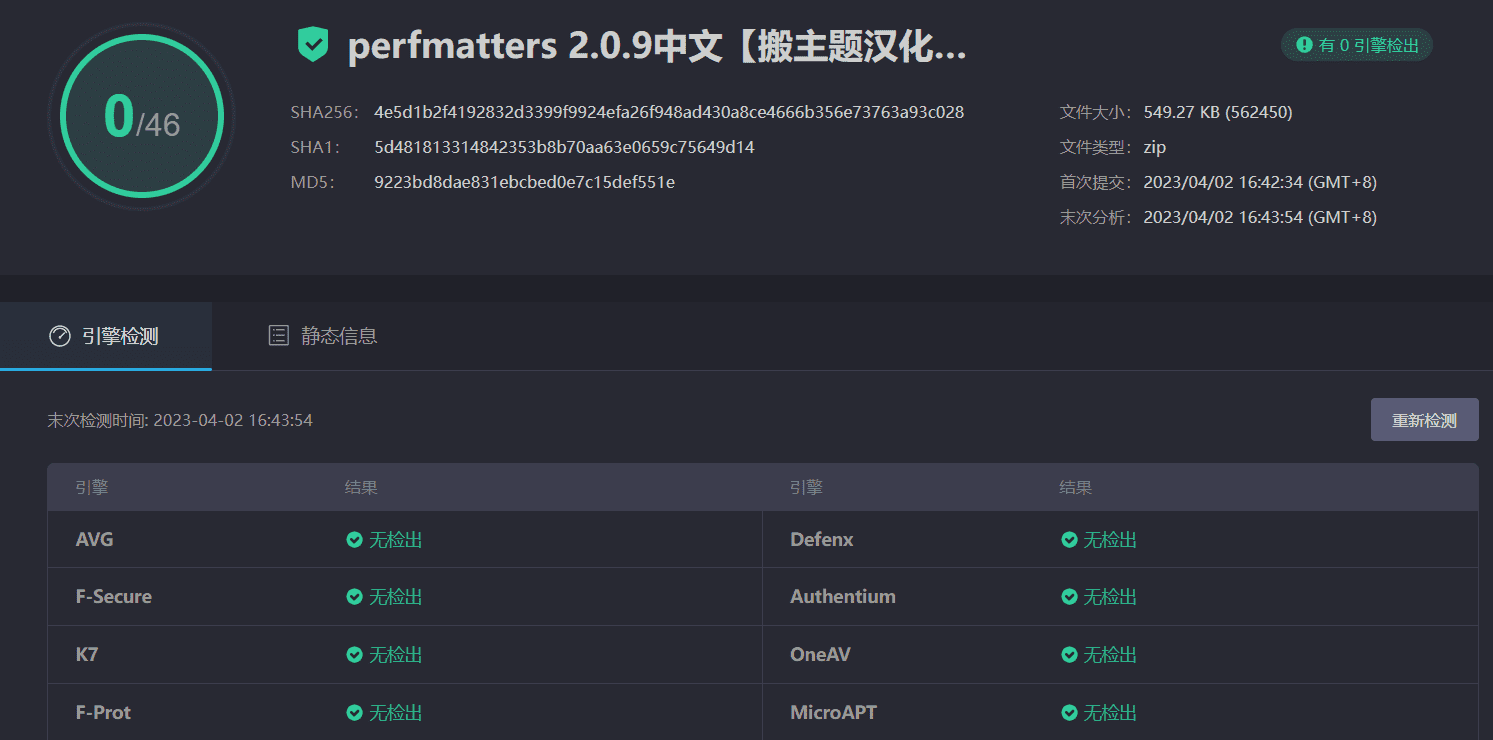
Task: Click the green check icon in the AVG row
Action: pos(354,540)
